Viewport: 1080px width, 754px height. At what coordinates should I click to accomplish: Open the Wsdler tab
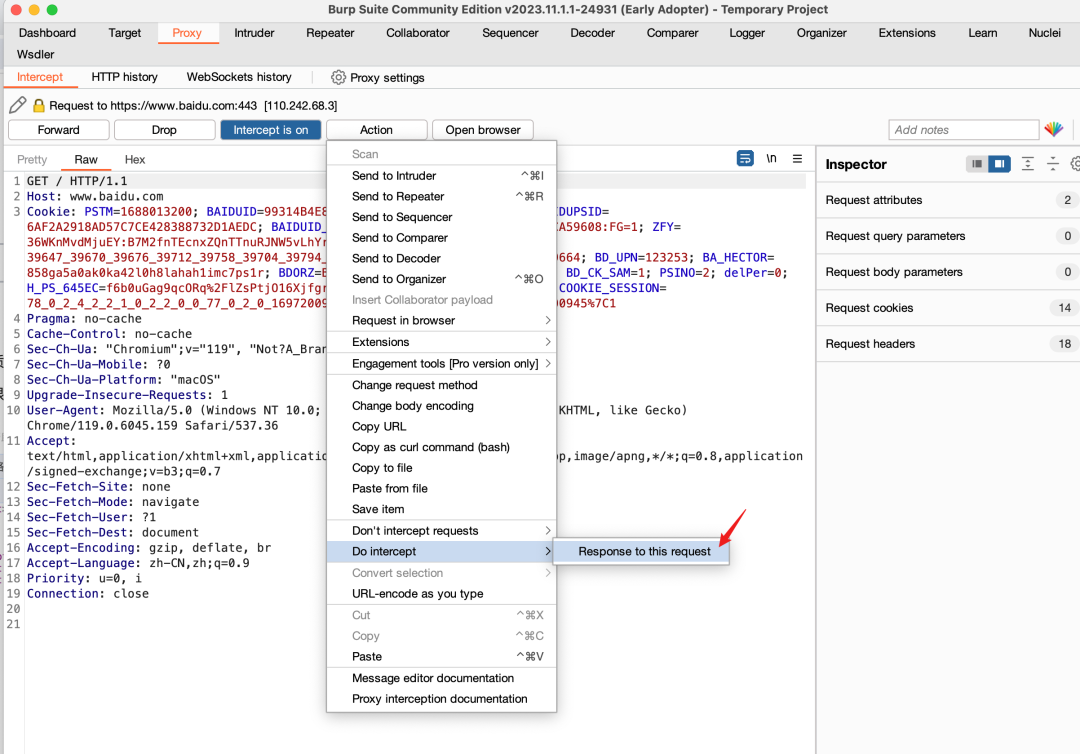tap(35, 54)
